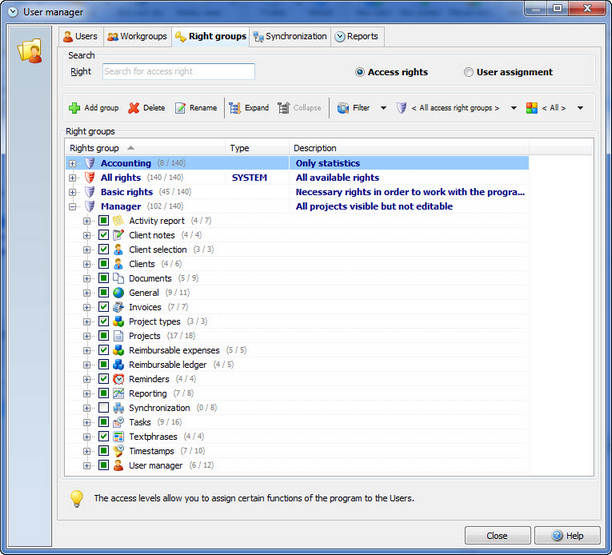Click the Help button
612x555 pixels.
tap(567, 536)
